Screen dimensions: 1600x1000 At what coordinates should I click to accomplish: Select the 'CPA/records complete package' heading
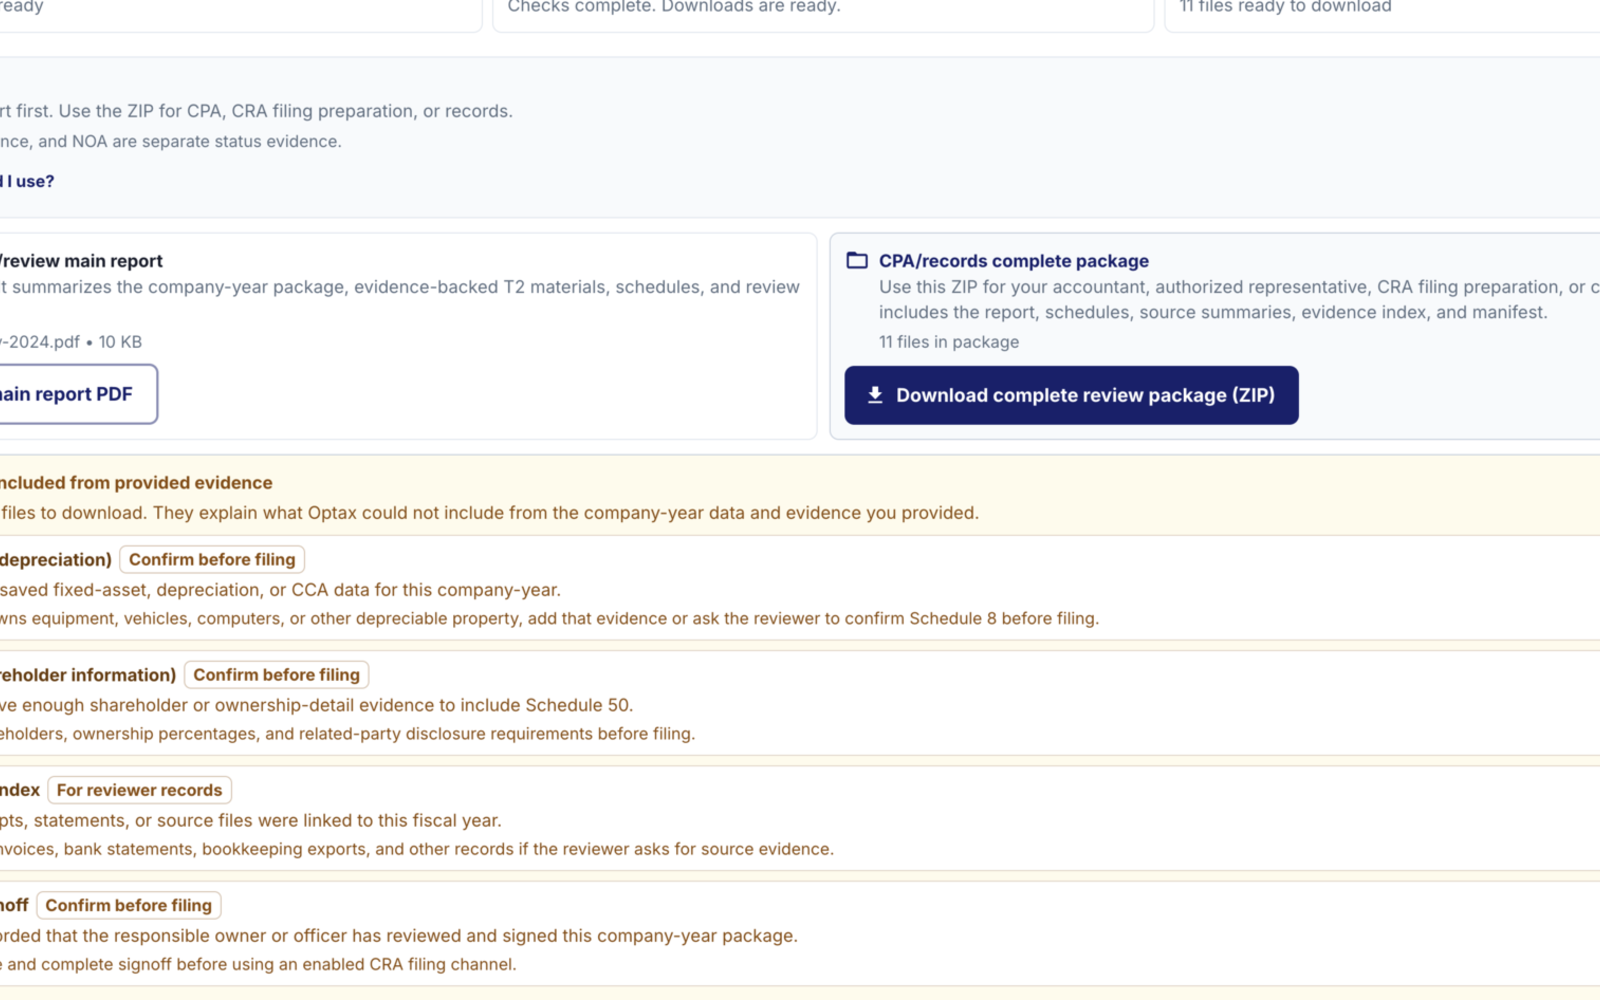click(1014, 261)
